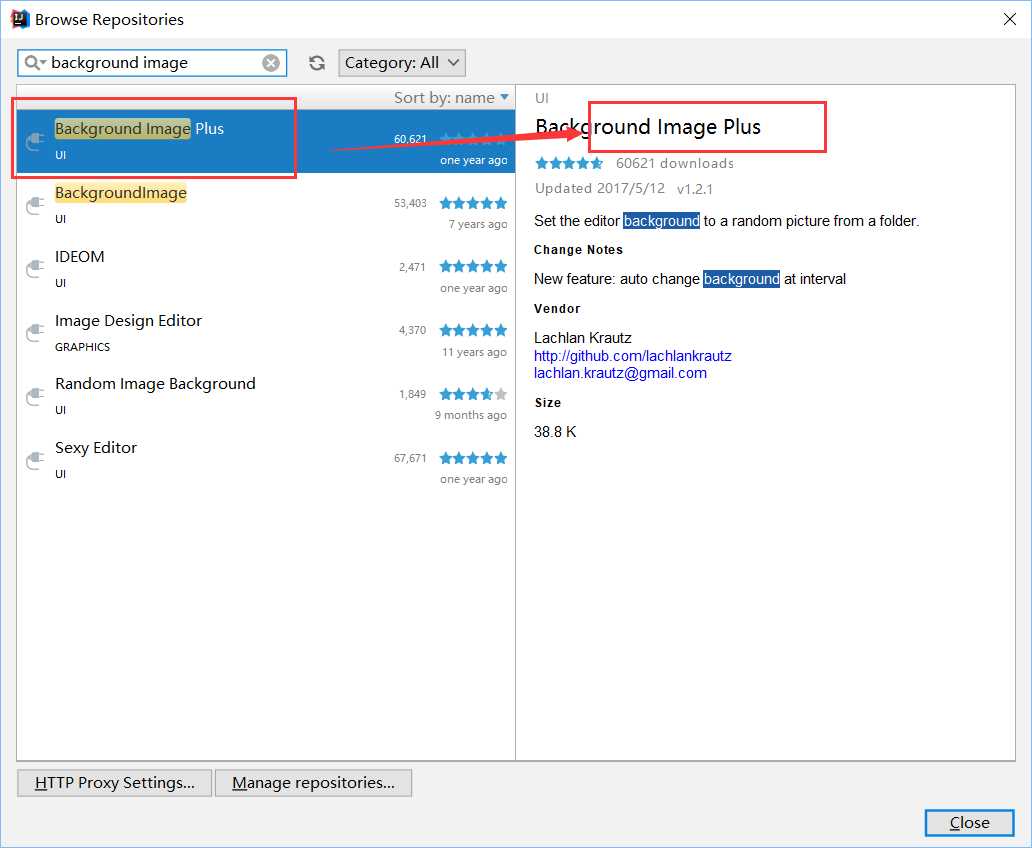Click the Updated 2017/5/12 text
This screenshot has width=1032, height=848.
click(600, 188)
